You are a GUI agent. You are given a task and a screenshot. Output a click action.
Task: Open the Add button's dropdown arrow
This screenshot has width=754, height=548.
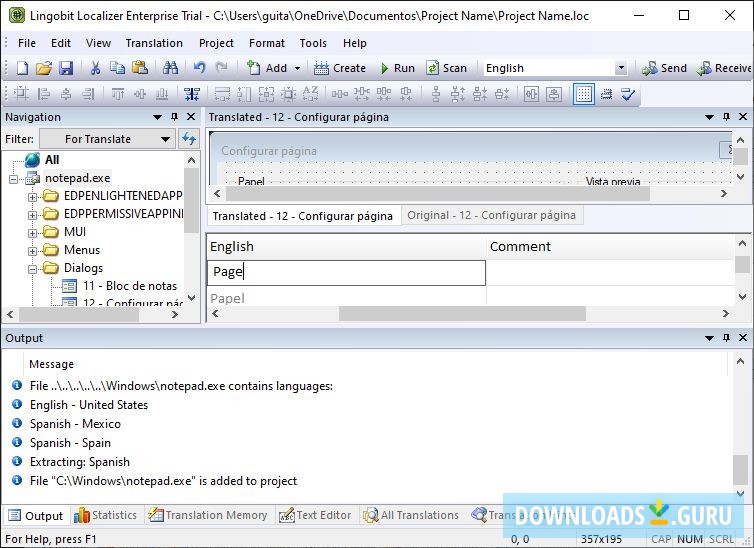pos(298,68)
